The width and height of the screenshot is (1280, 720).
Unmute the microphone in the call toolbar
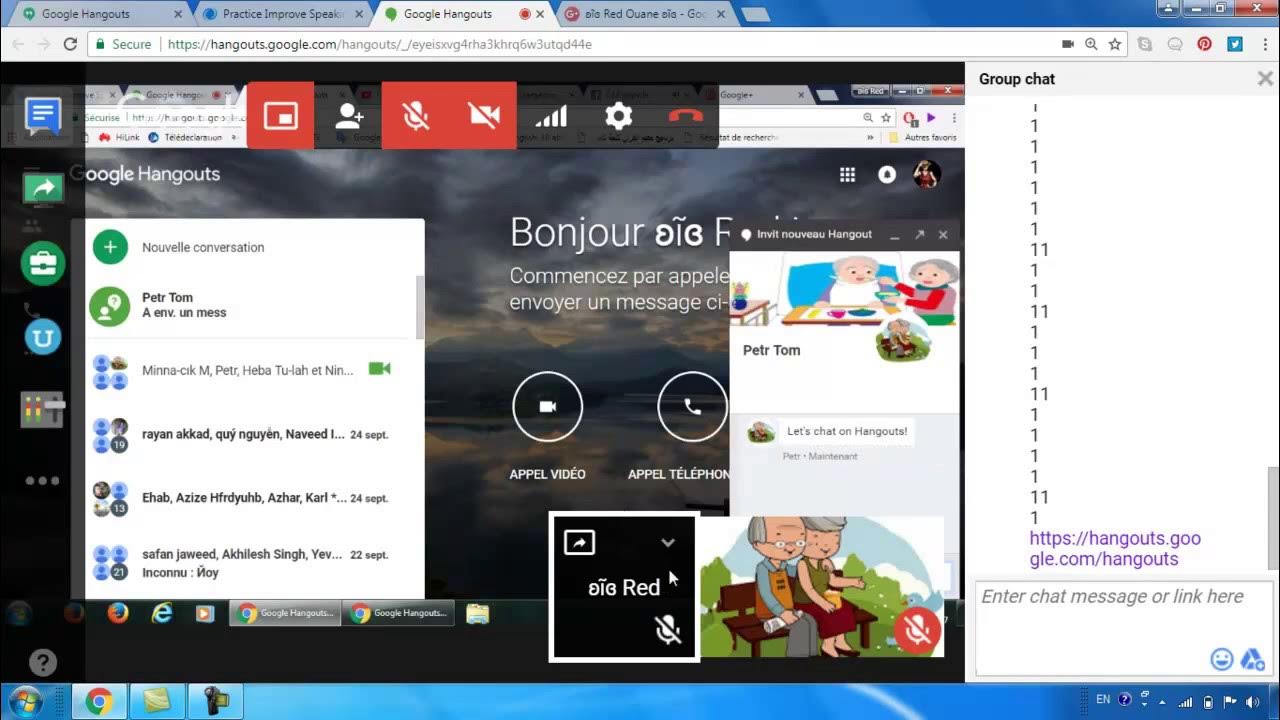click(415, 115)
